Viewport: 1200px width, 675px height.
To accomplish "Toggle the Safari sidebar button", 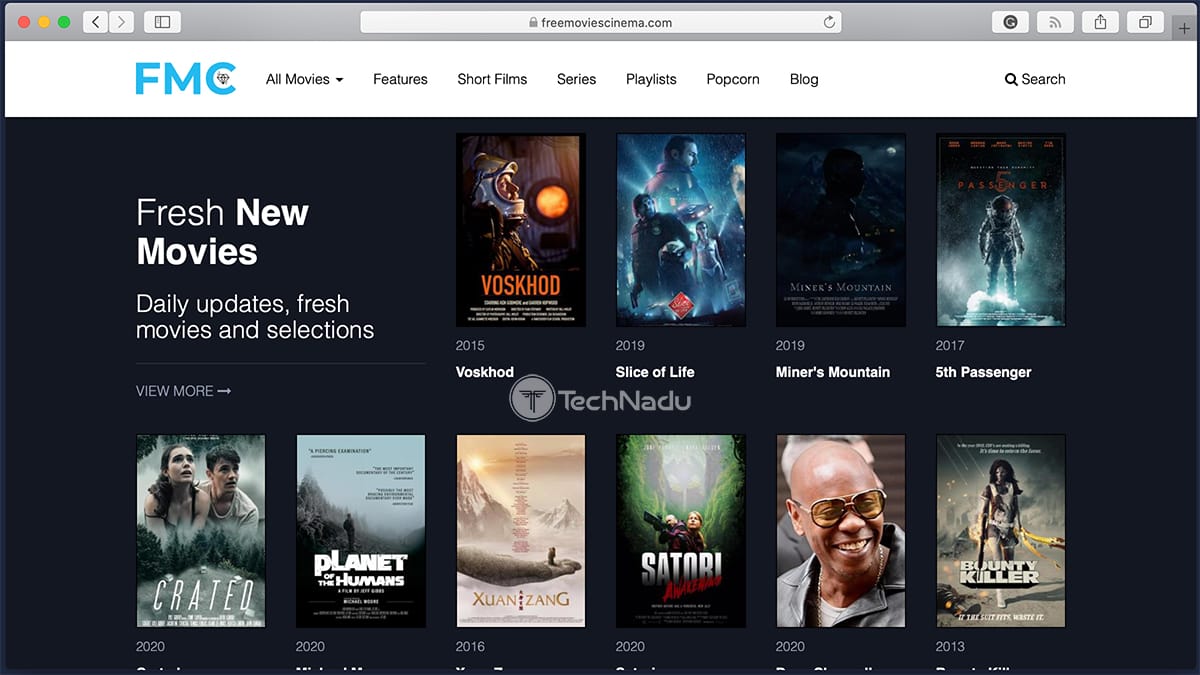I will click(162, 22).
